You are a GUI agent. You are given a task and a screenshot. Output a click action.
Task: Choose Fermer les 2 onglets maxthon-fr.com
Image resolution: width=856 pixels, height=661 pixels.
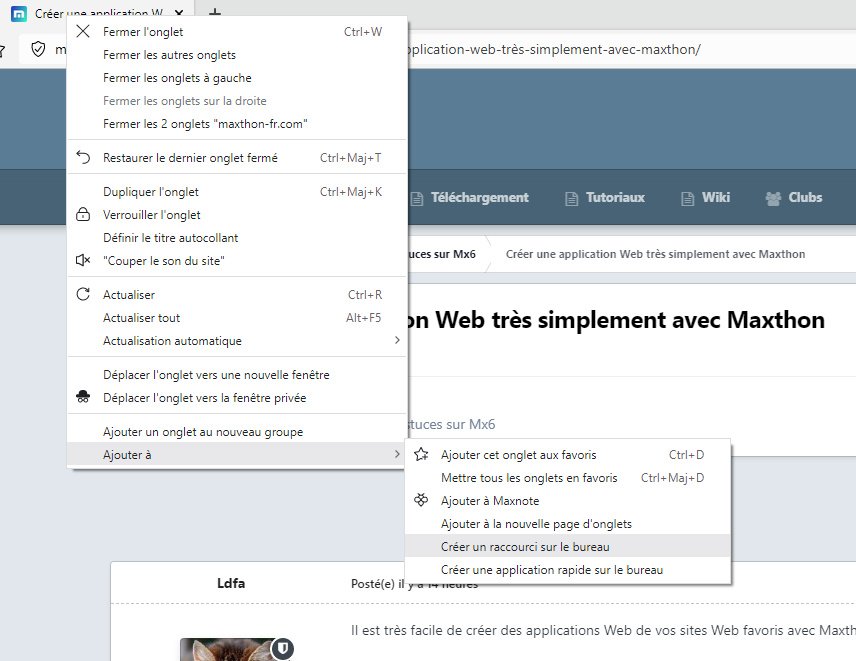[237, 123]
